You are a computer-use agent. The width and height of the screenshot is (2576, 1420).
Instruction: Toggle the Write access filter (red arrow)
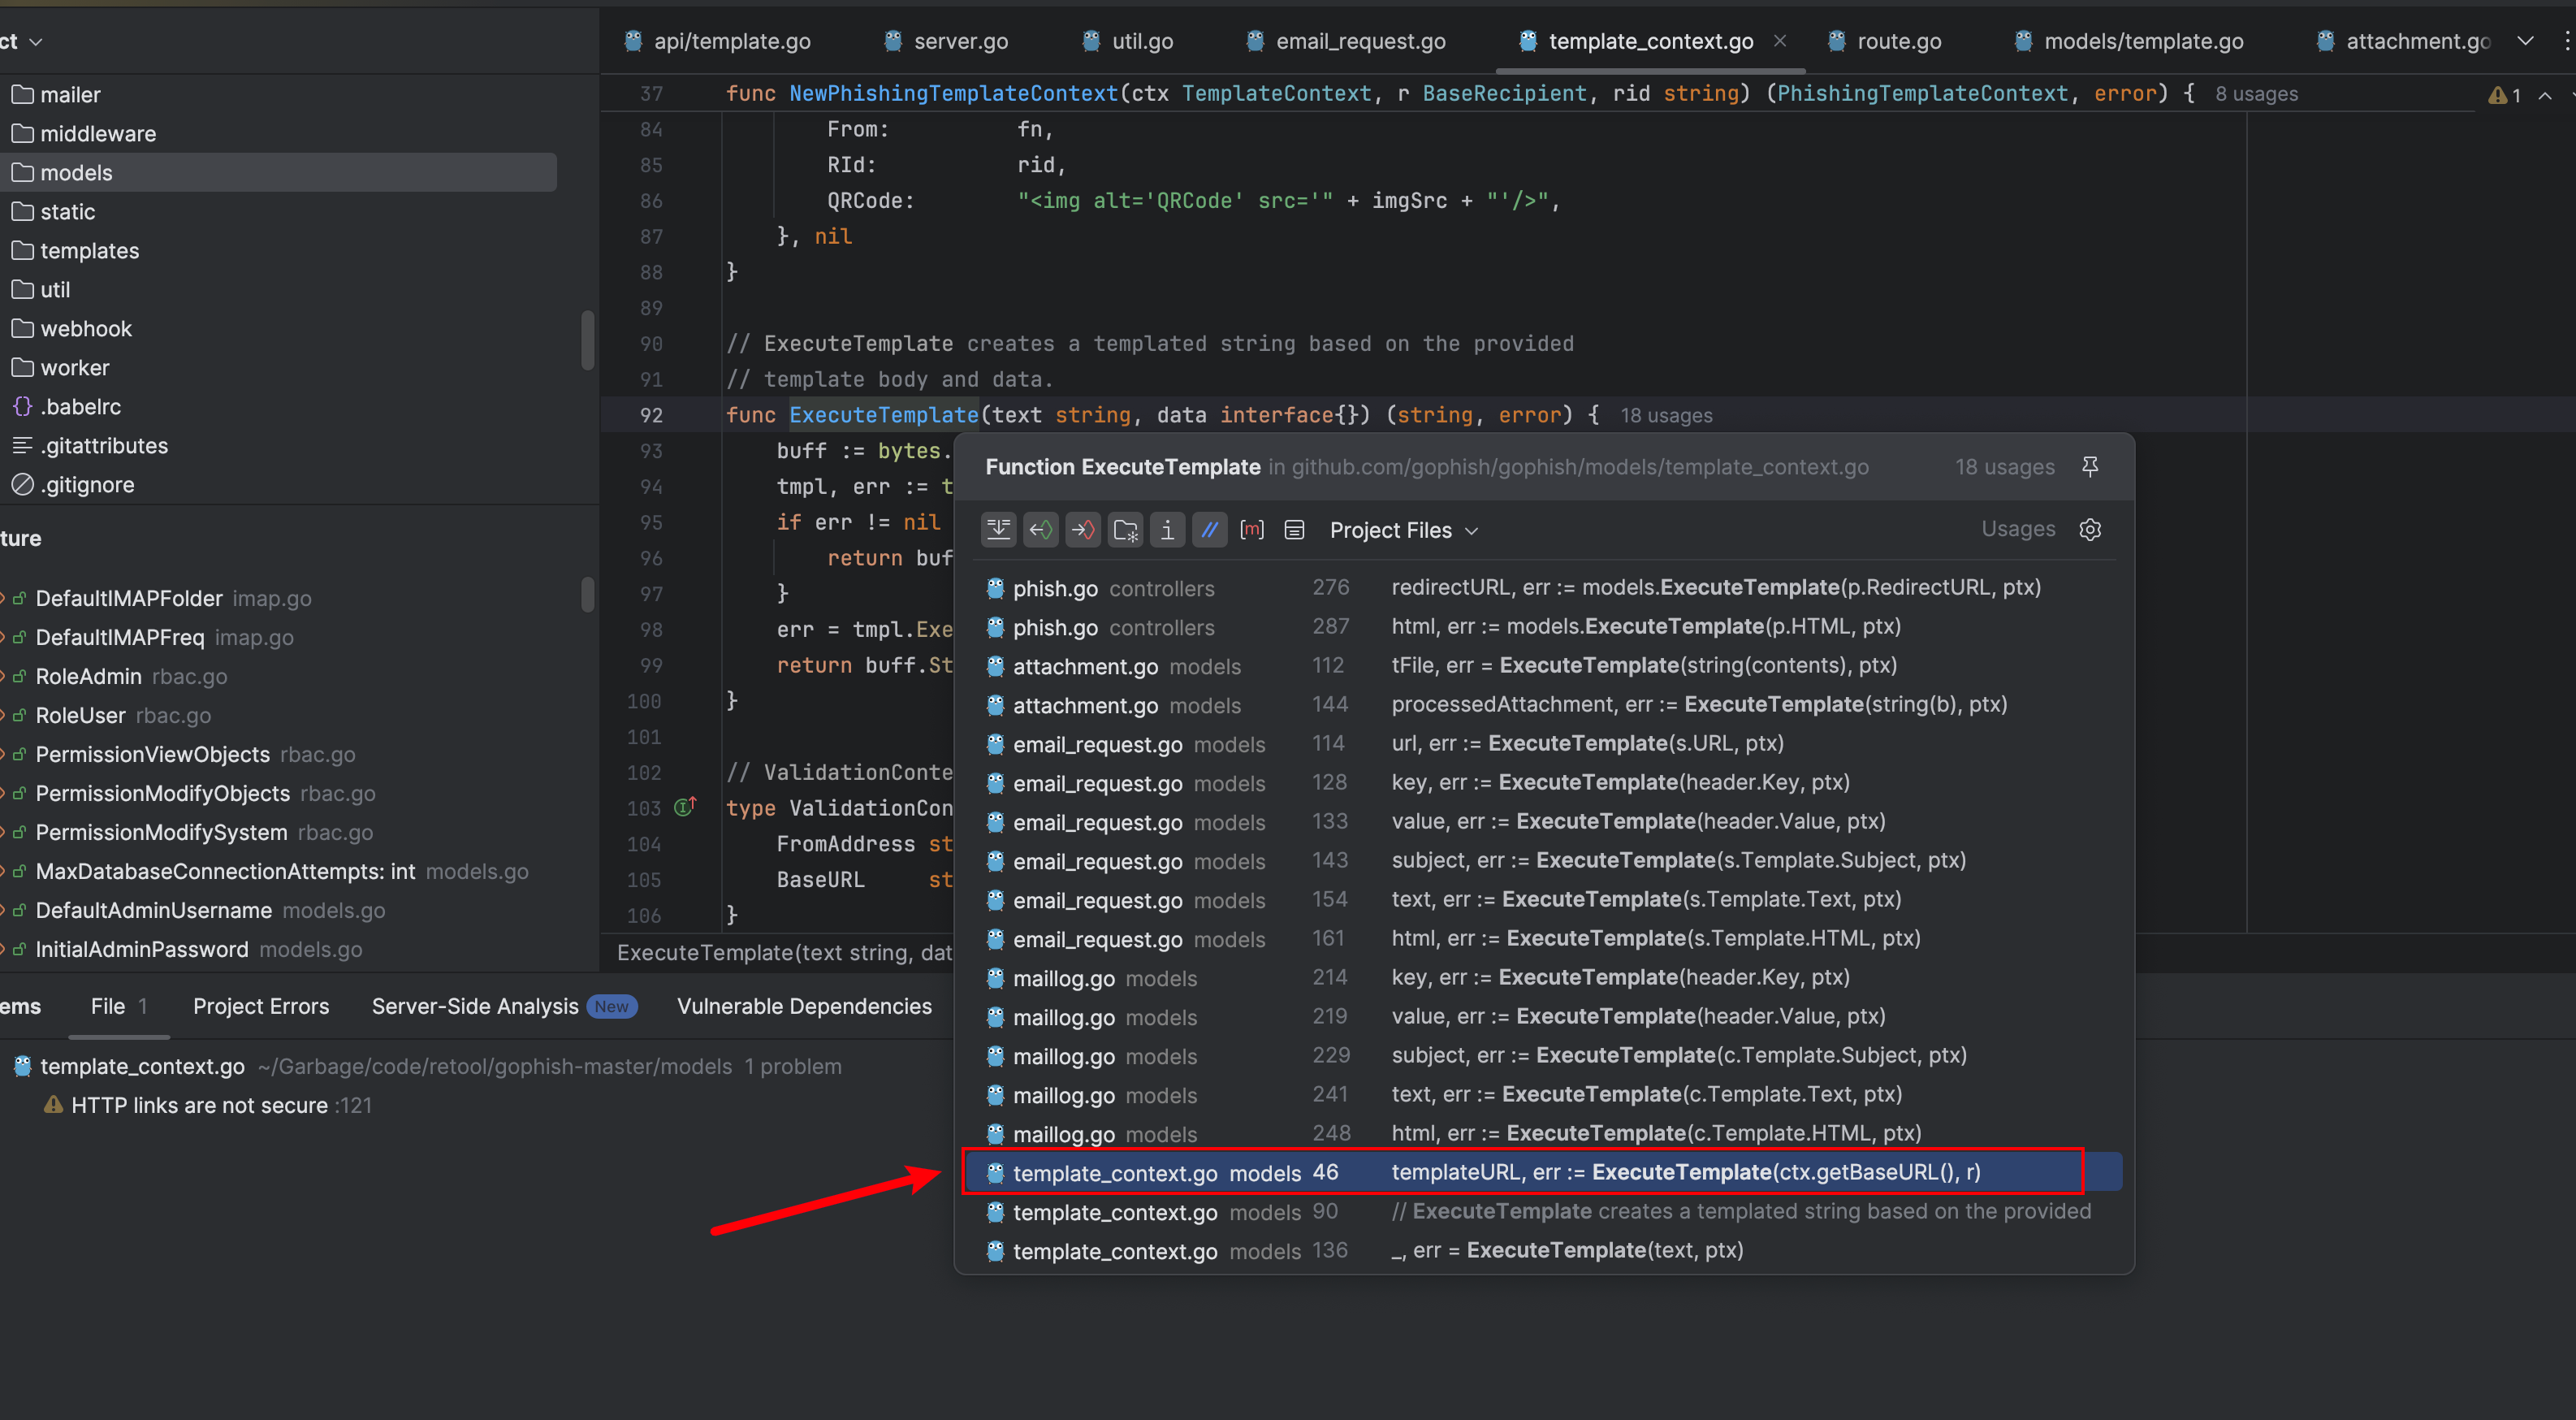1083,530
